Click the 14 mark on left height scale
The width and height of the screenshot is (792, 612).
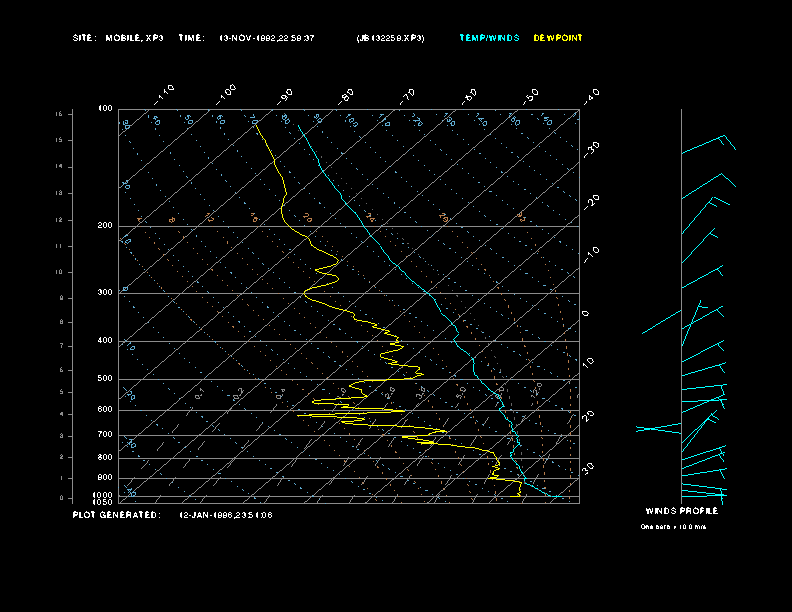click(59, 167)
